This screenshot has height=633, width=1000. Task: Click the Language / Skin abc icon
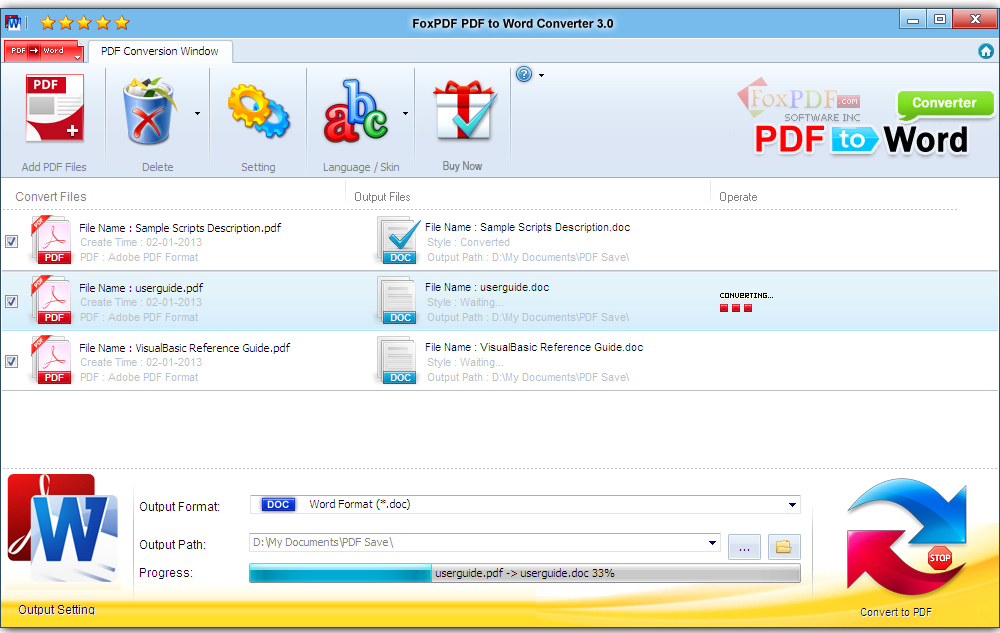355,112
